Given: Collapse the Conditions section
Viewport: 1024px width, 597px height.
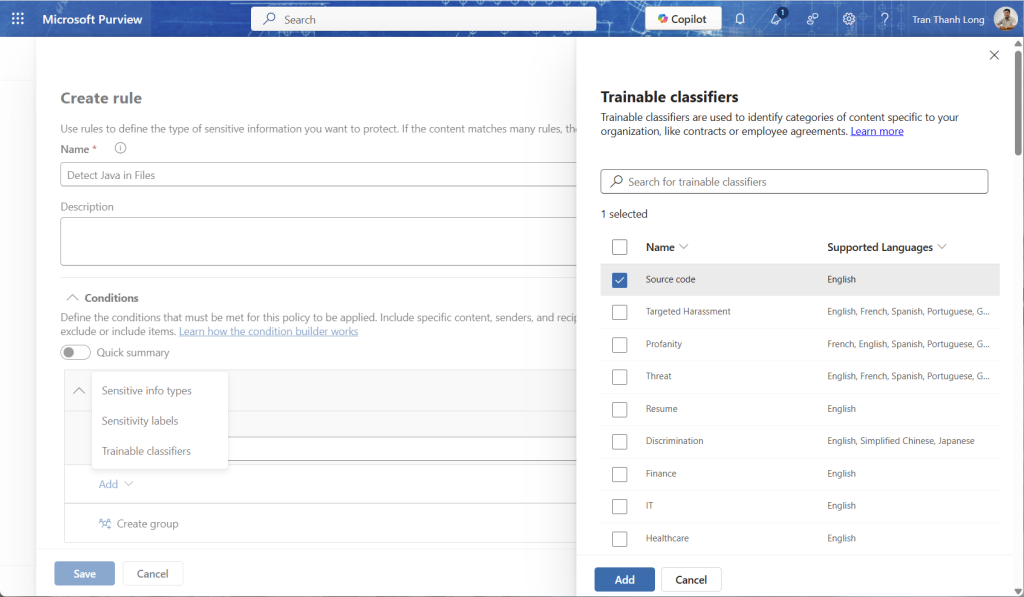Looking at the screenshot, I should [x=72, y=298].
